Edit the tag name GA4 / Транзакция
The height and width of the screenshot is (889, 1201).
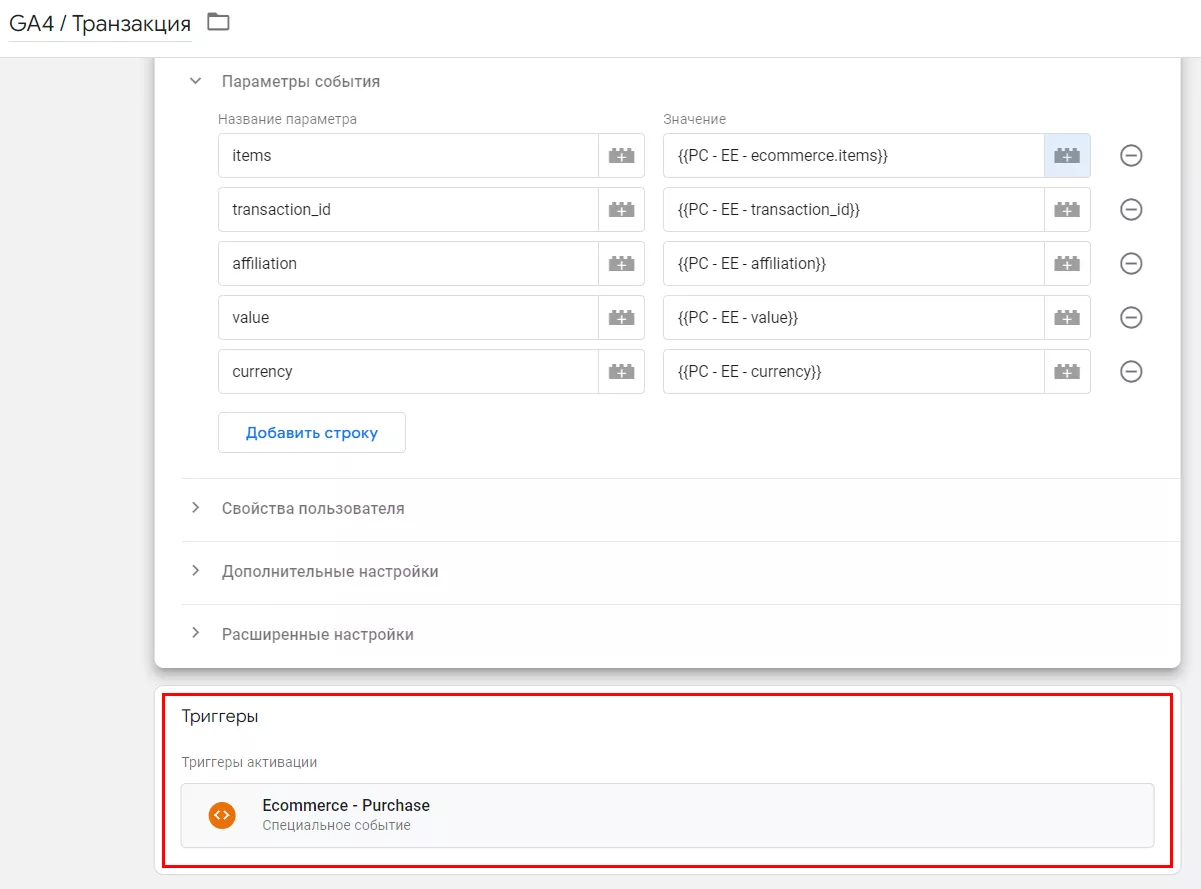99,23
